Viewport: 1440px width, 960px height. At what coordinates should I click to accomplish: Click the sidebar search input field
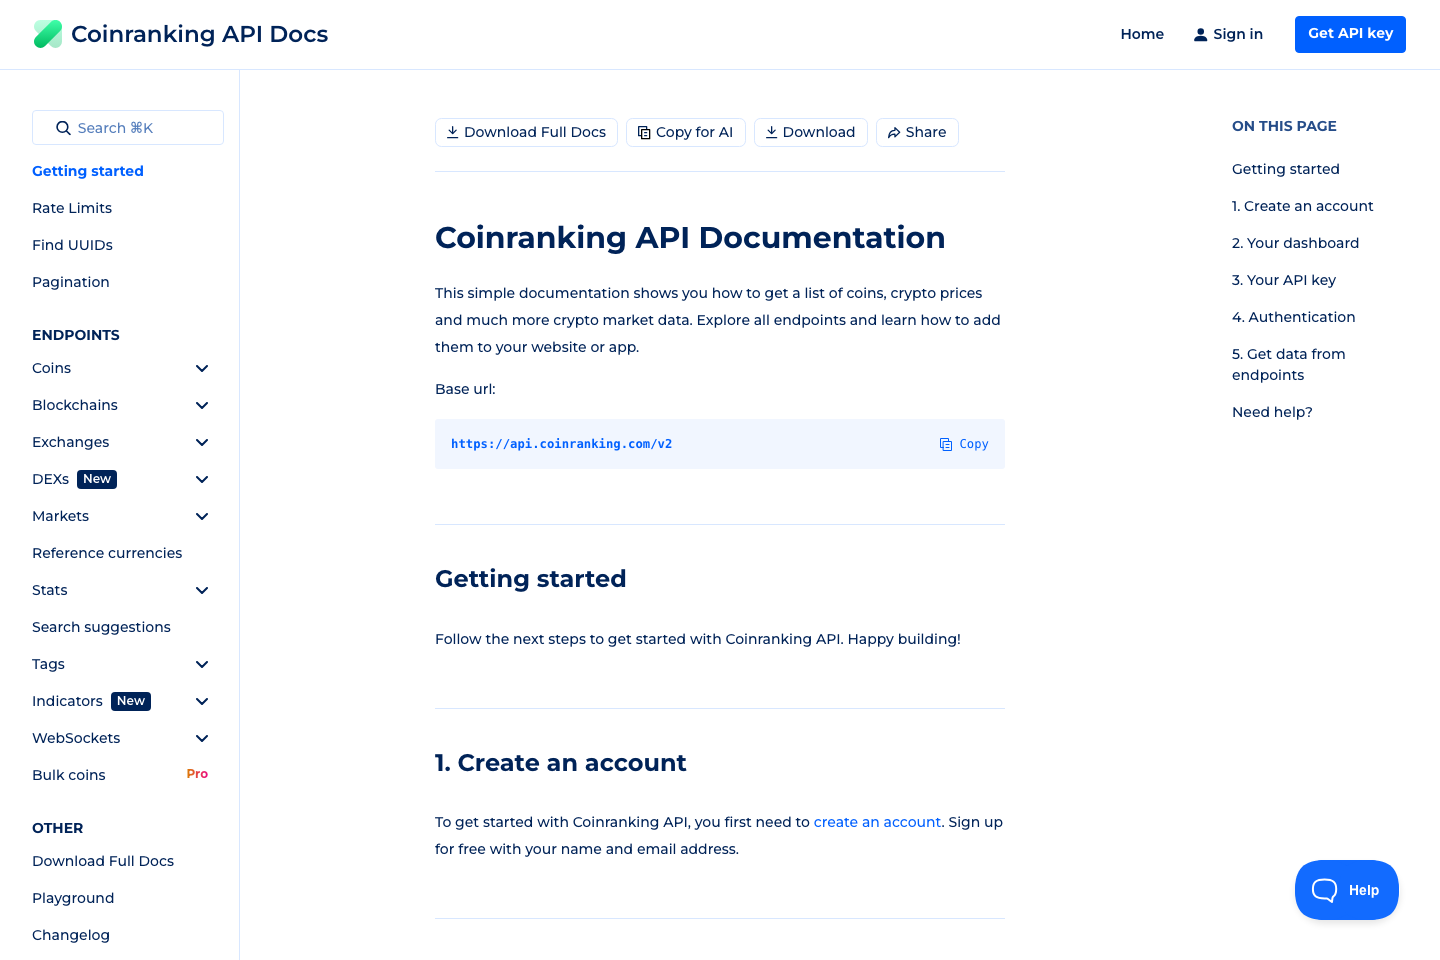tap(127, 128)
